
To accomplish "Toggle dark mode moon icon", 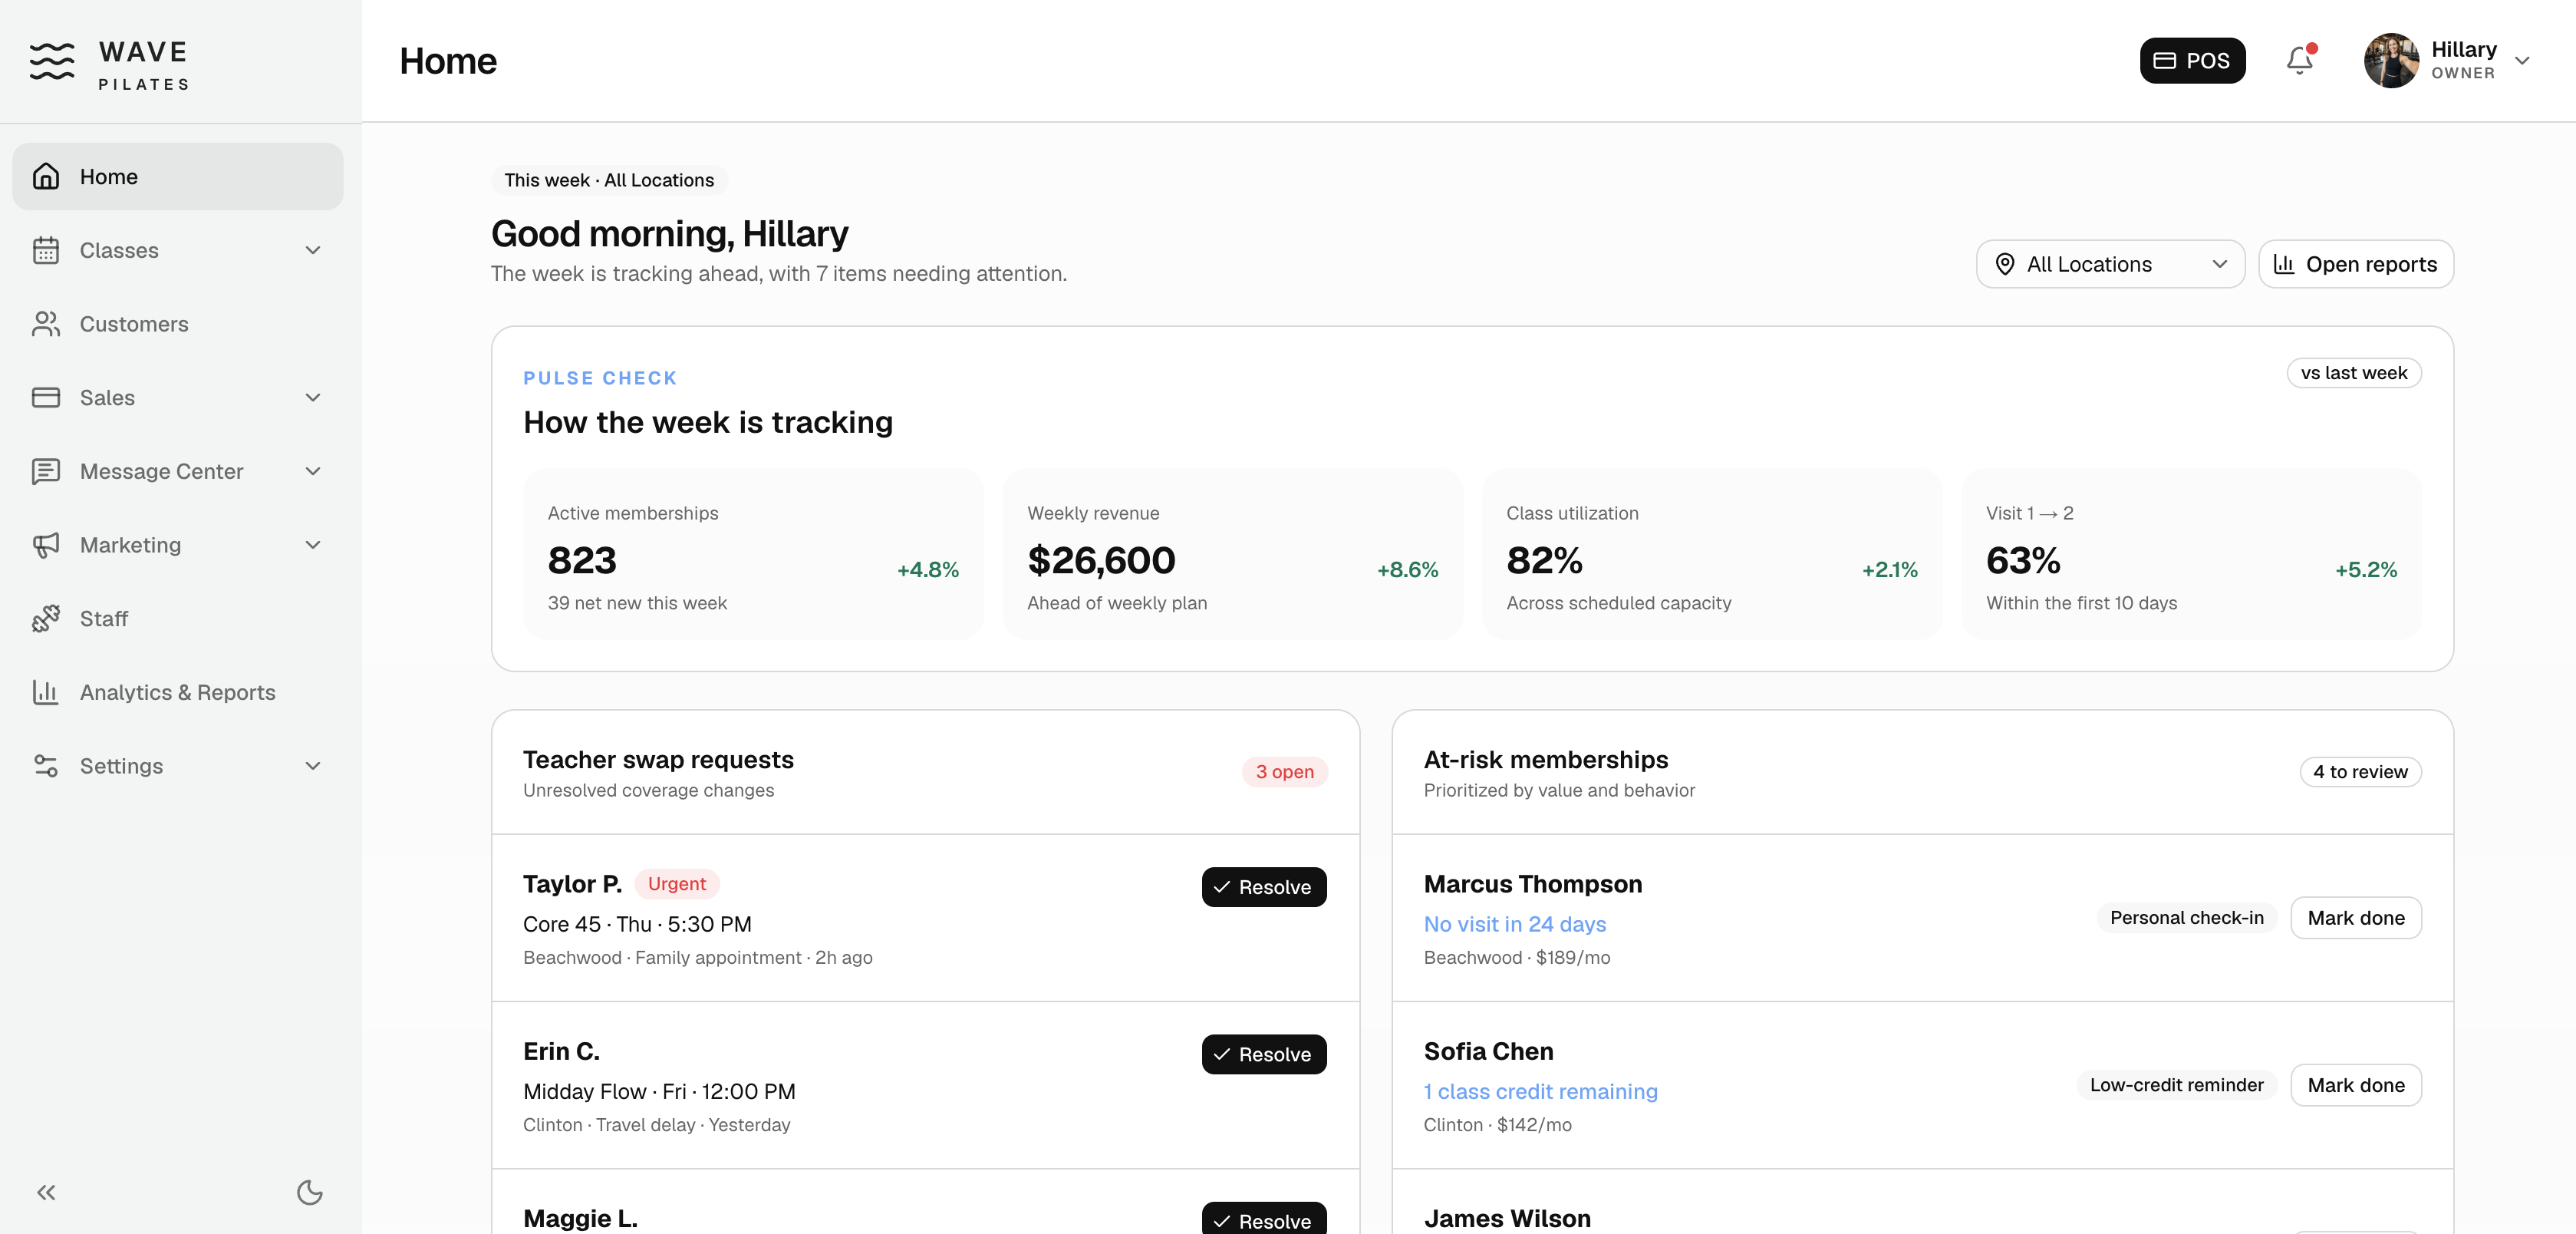I will [x=310, y=1192].
